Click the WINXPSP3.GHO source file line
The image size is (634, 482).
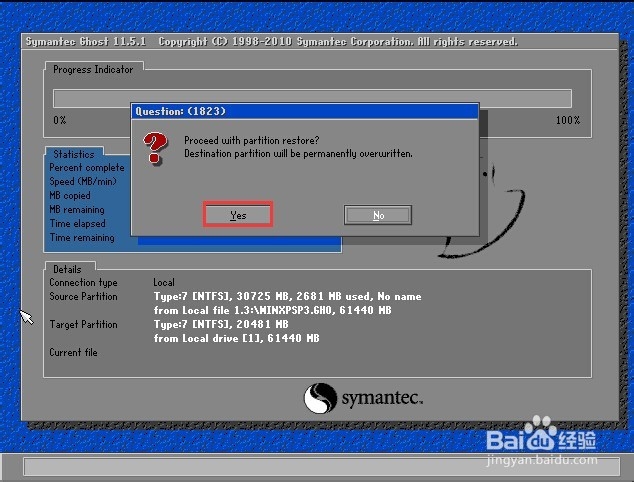(272, 310)
